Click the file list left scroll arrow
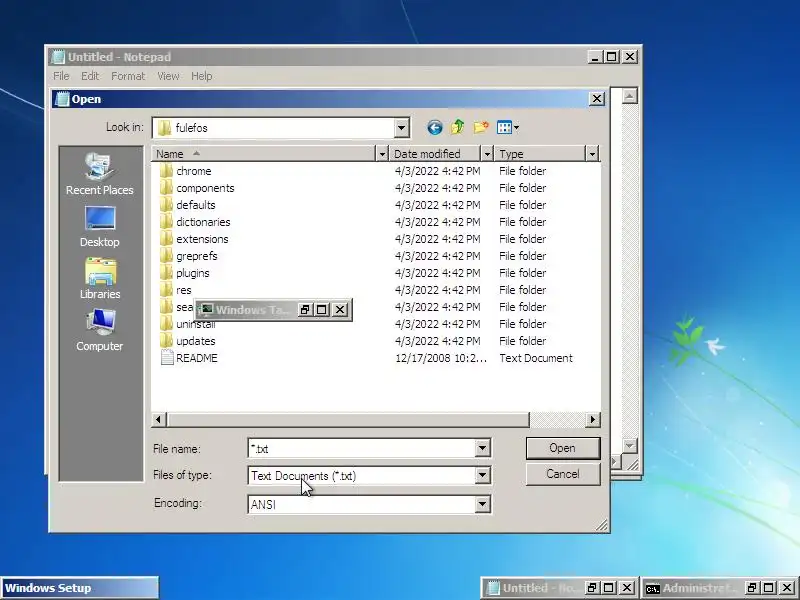 [x=159, y=419]
